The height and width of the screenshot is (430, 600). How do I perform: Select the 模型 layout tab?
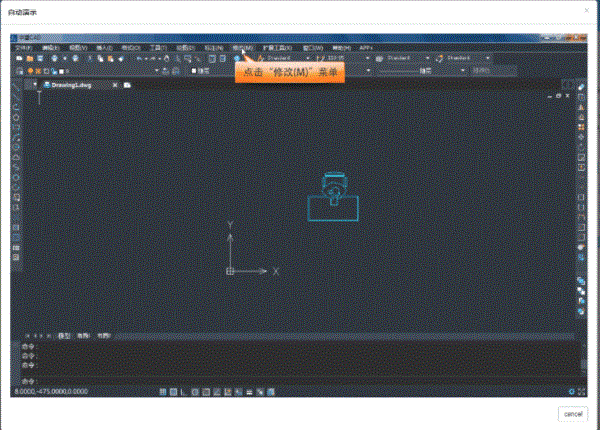pos(64,336)
